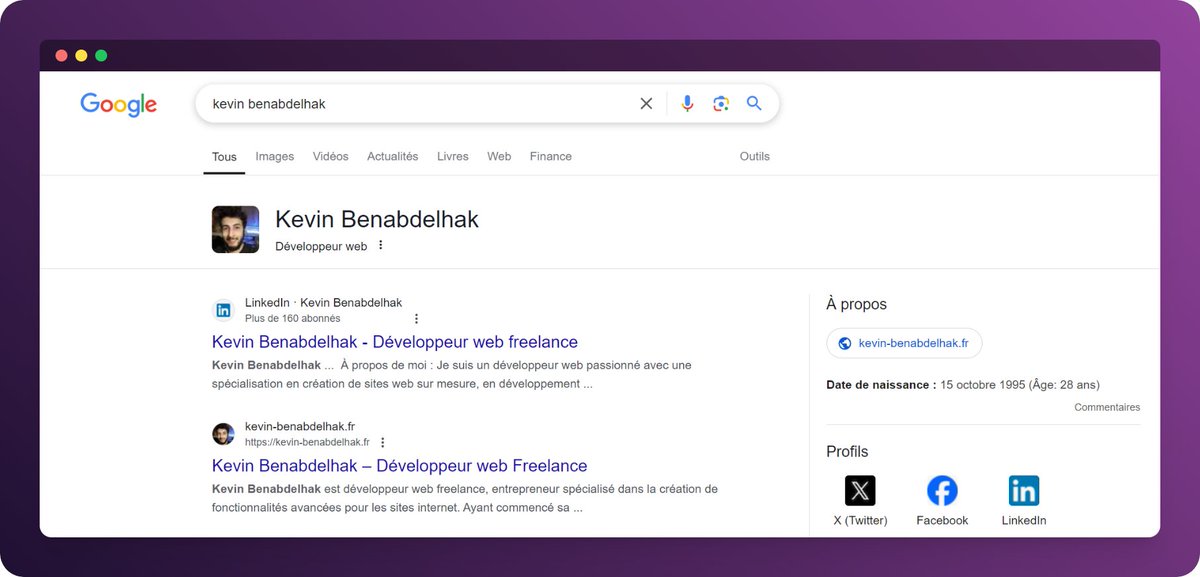Click kevin-benabdelhak.fr website chip in À propos
The height and width of the screenshot is (577, 1200).
point(904,343)
